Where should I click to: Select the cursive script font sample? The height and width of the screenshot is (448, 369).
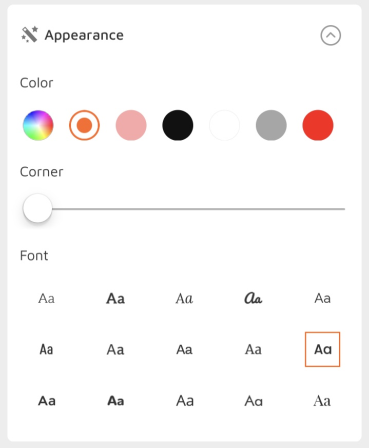(253, 298)
